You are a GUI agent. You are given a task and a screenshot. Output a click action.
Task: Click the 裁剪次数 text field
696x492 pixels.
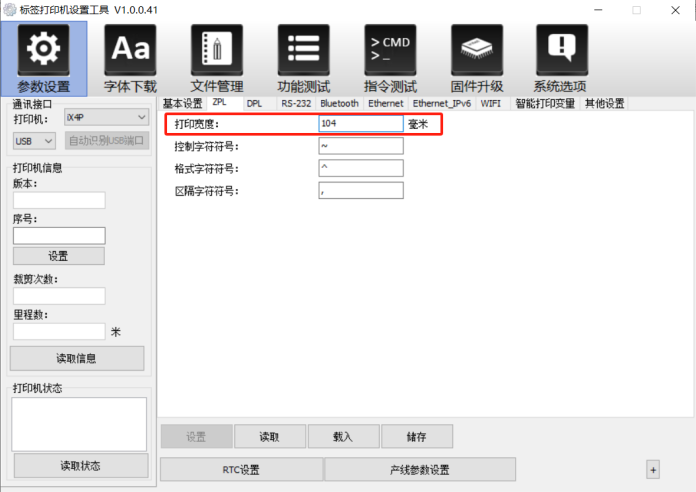point(59,296)
